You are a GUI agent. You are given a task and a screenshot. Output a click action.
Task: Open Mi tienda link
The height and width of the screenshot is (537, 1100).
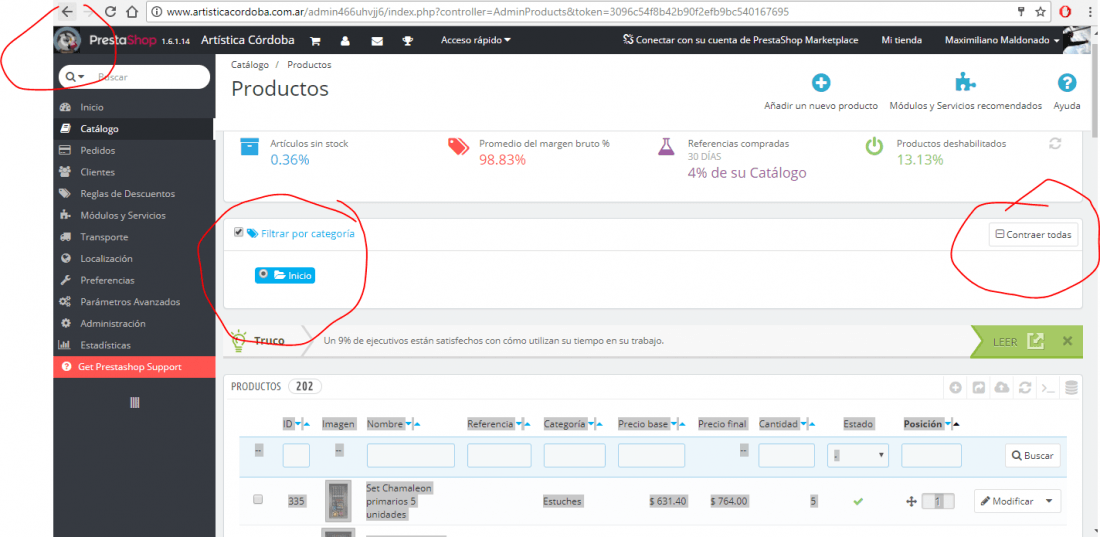(901, 41)
